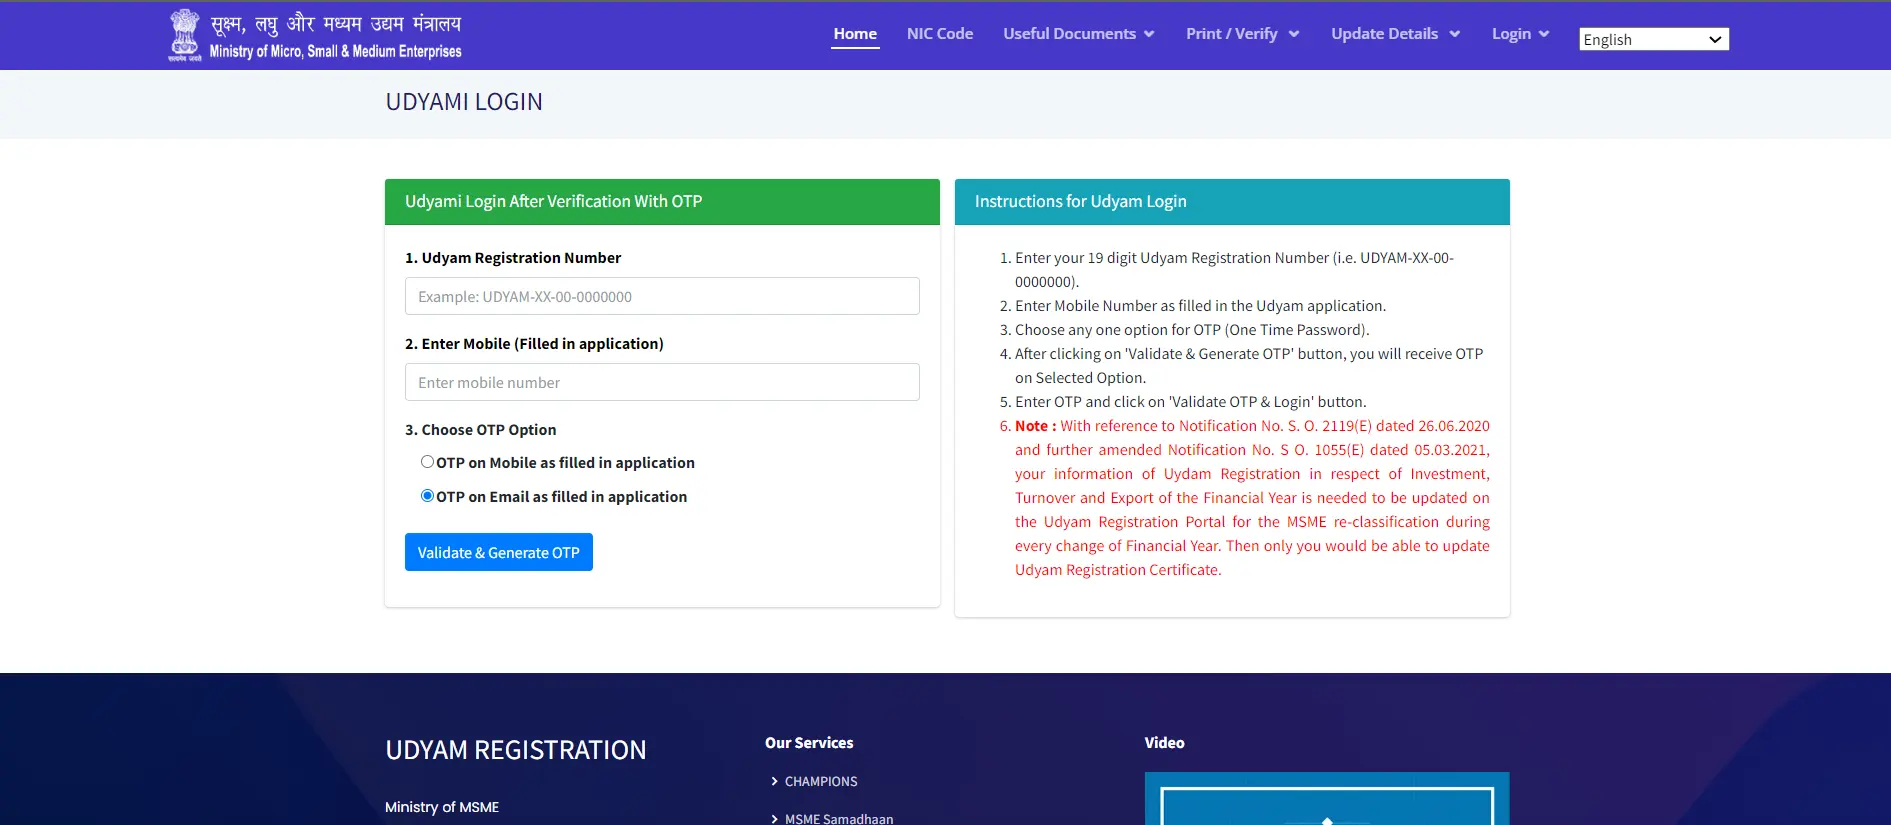Click the Our Services footer heading

point(809,743)
